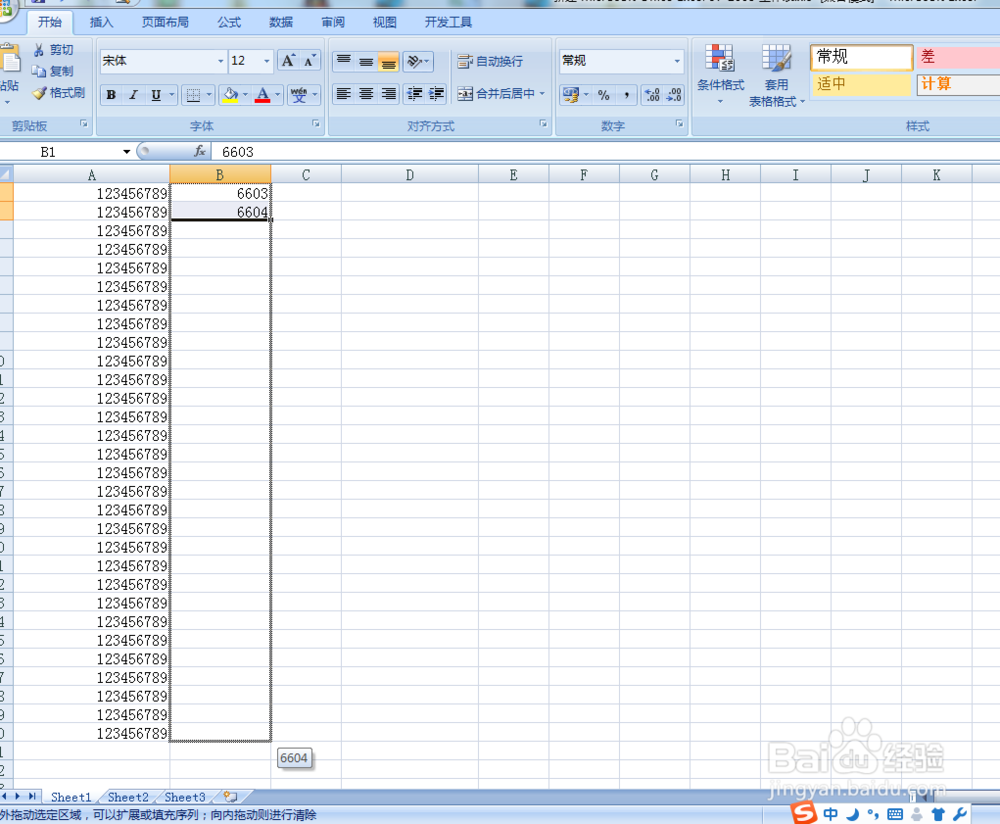The image size is (1000, 824).
Task: Click the increase indent icon
Action: click(x=436, y=94)
